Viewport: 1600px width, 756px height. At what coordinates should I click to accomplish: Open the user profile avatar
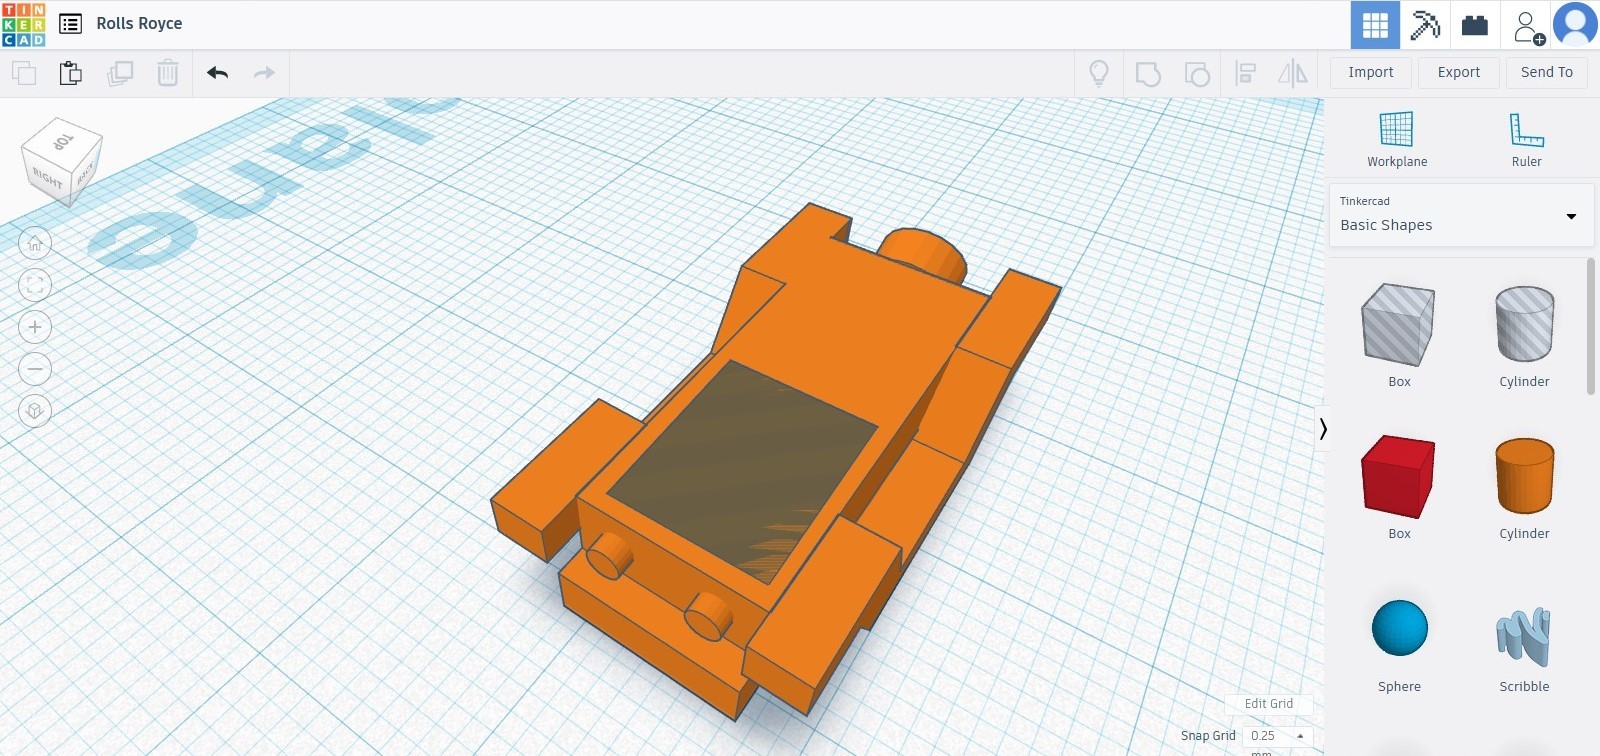tap(1575, 25)
